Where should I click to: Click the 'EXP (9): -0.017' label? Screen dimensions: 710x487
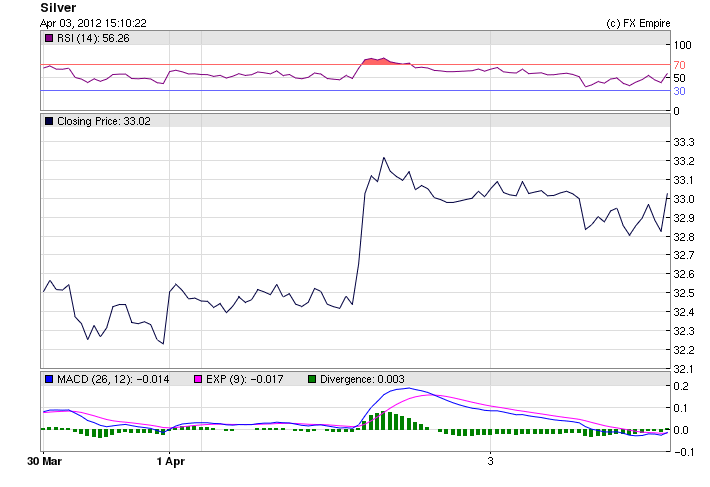pos(245,379)
